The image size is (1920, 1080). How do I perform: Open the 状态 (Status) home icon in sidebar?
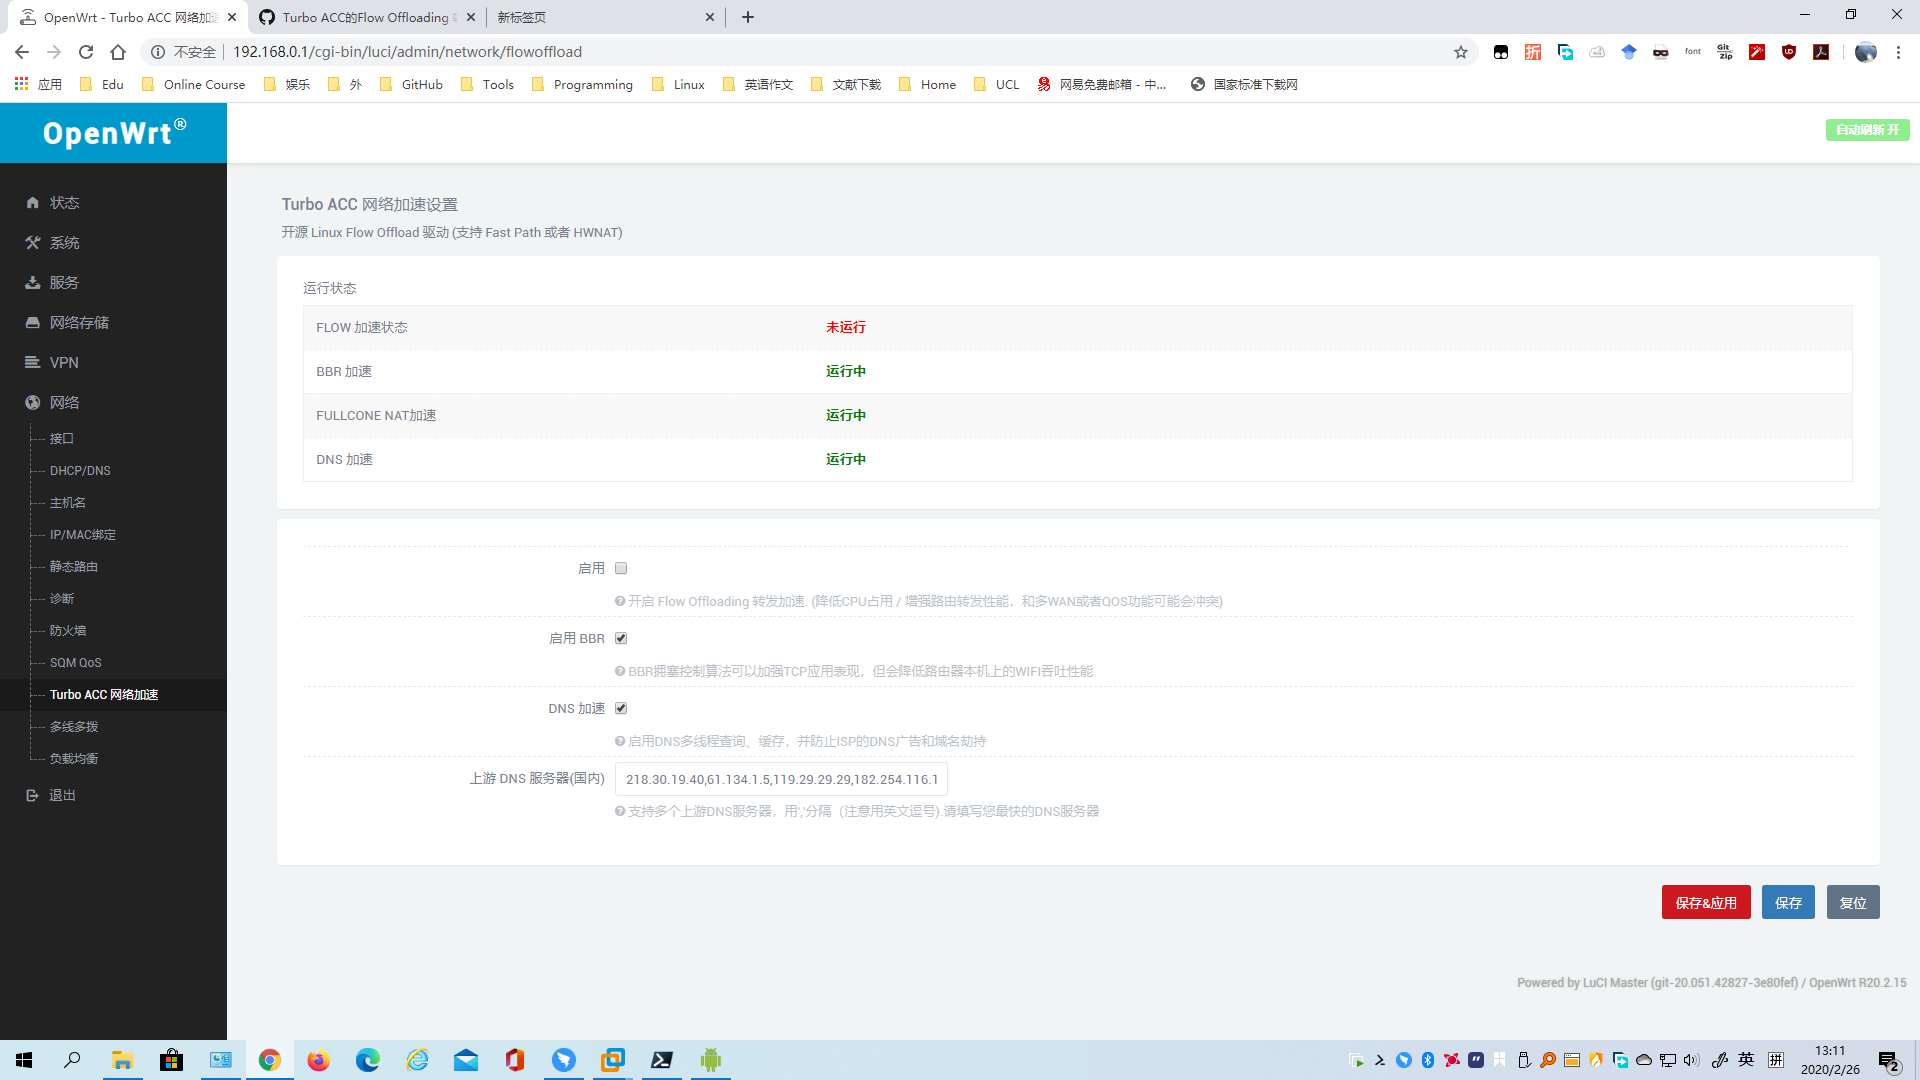pyautogui.click(x=33, y=202)
